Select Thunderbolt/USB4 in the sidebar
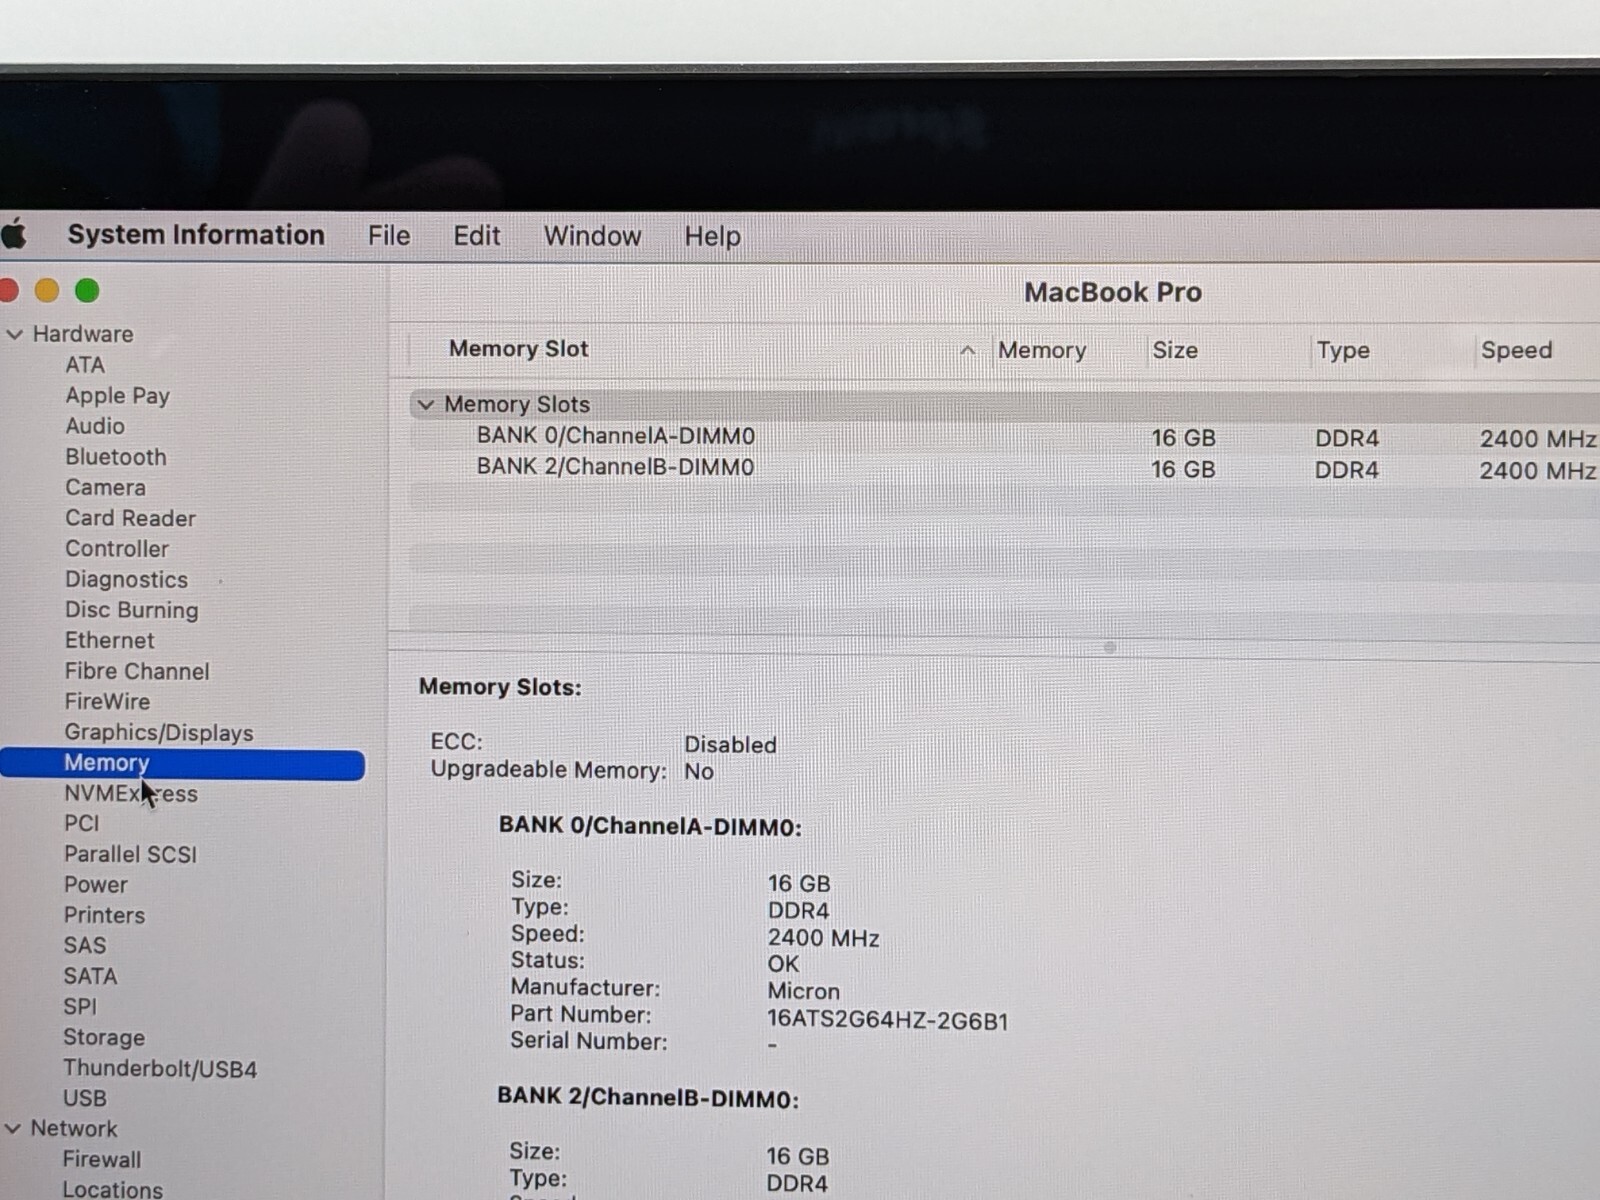The width and height of the screenshot is (1600, 1200). [160, 1069]
